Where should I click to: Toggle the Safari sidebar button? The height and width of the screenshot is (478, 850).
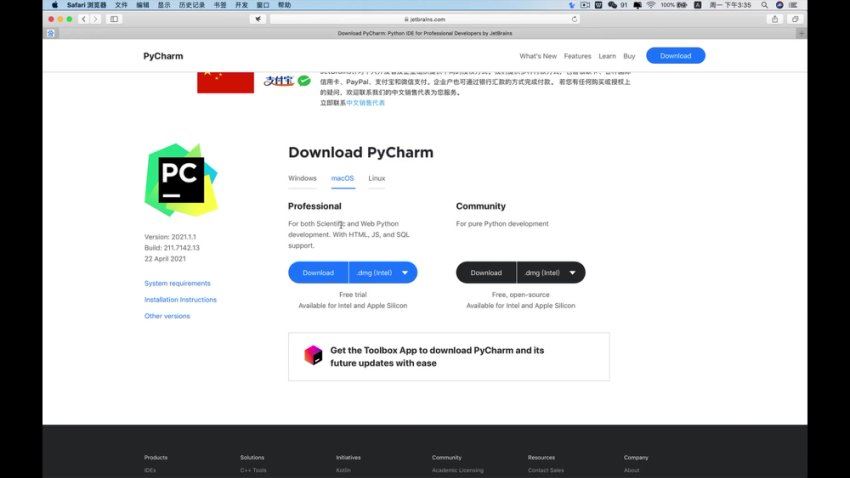coord(114,19)
